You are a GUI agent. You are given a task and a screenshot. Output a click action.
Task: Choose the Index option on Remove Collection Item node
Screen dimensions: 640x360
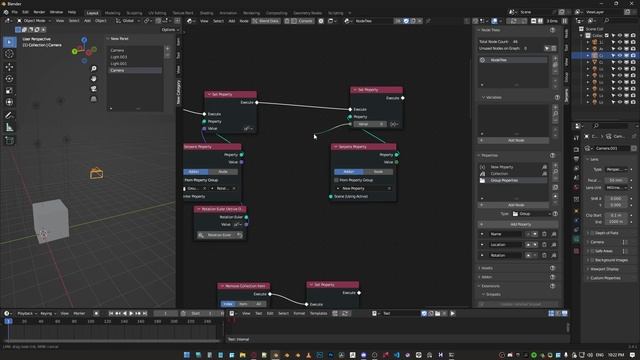click(x=228, y=304)
